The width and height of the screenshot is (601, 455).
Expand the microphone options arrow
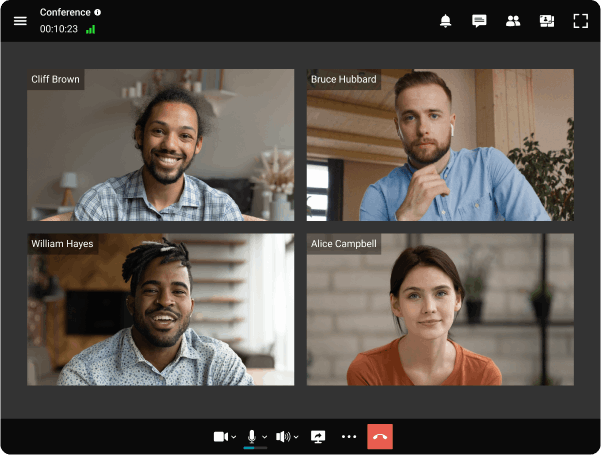pyautogui.click(x=265, y=438)
